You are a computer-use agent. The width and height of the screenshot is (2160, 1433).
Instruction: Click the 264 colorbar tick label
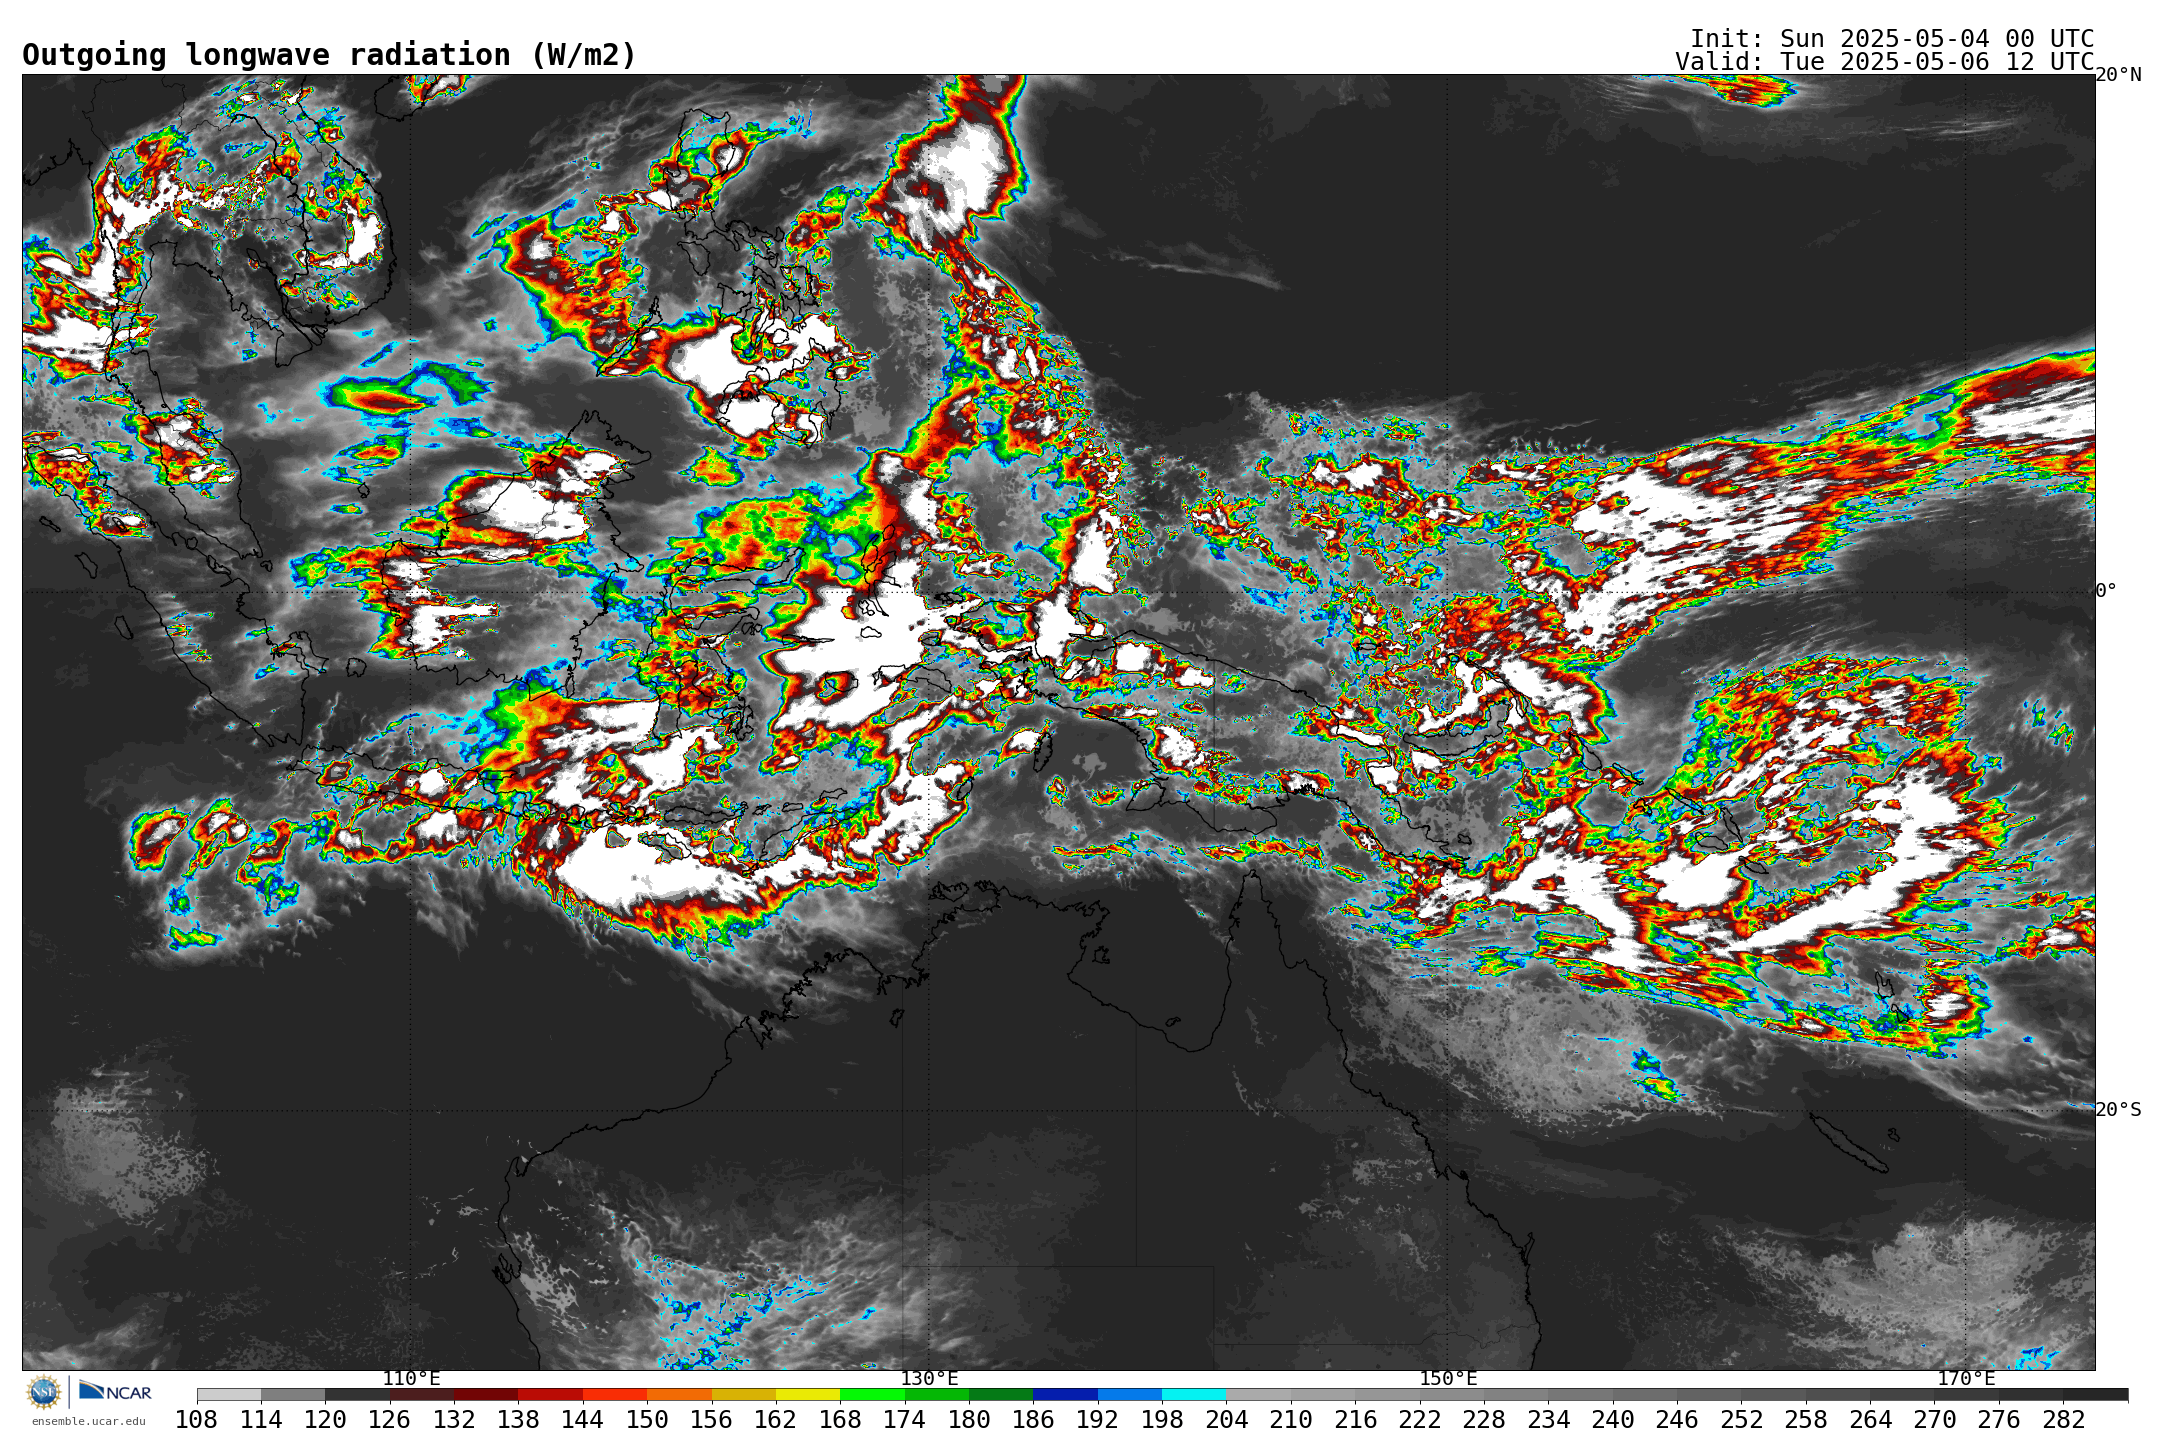click(x=1869, y=1419)
